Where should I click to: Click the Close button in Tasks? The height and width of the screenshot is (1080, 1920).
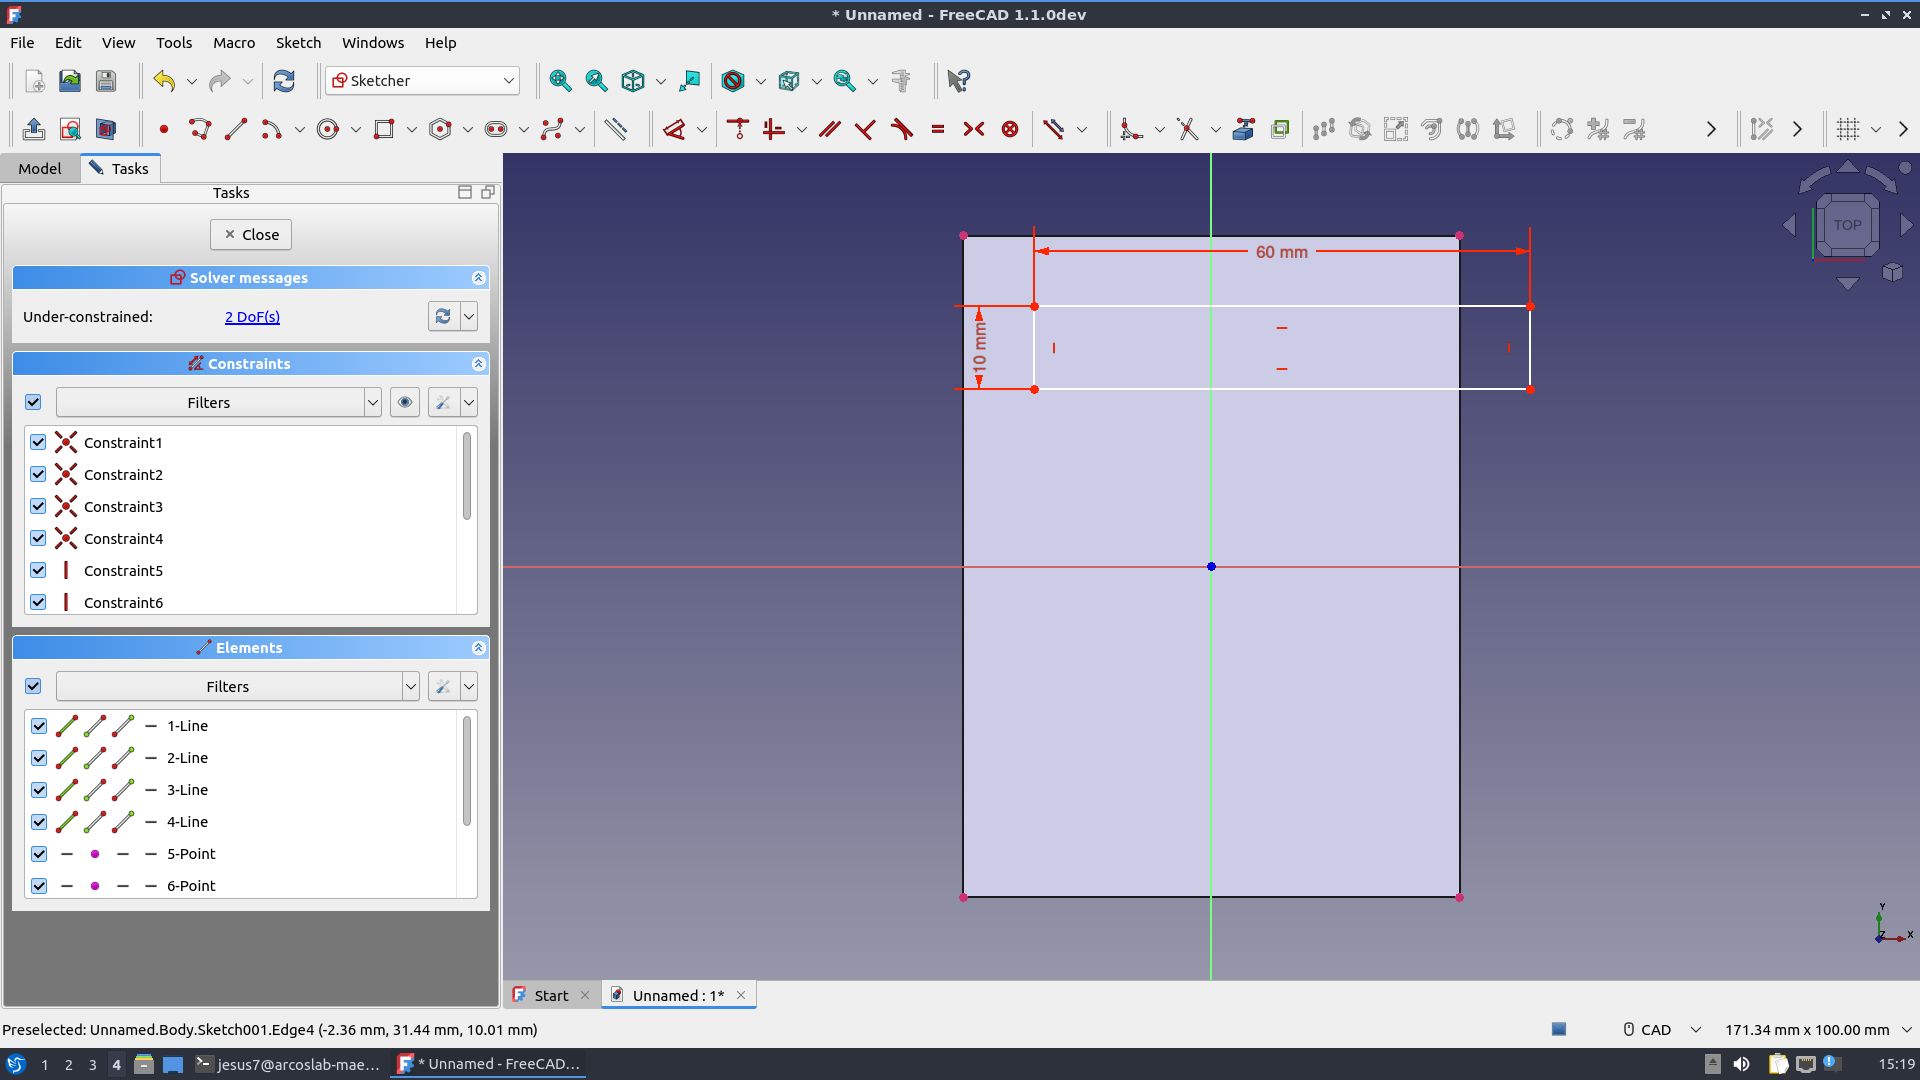(251, 234)
